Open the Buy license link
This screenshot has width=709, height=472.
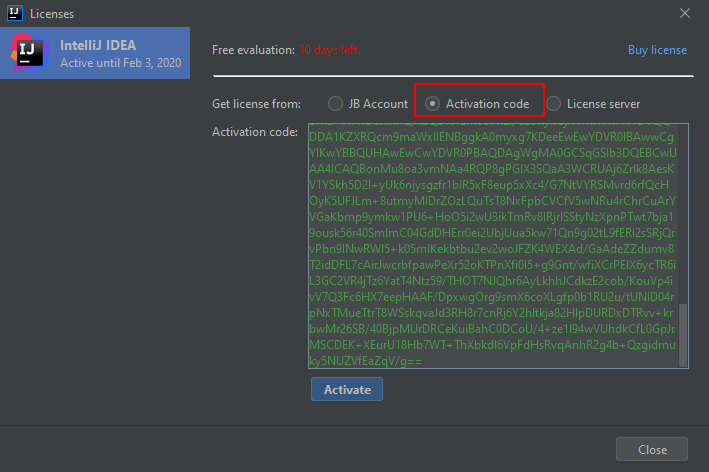pyautogui.click(x=657, y=50)
